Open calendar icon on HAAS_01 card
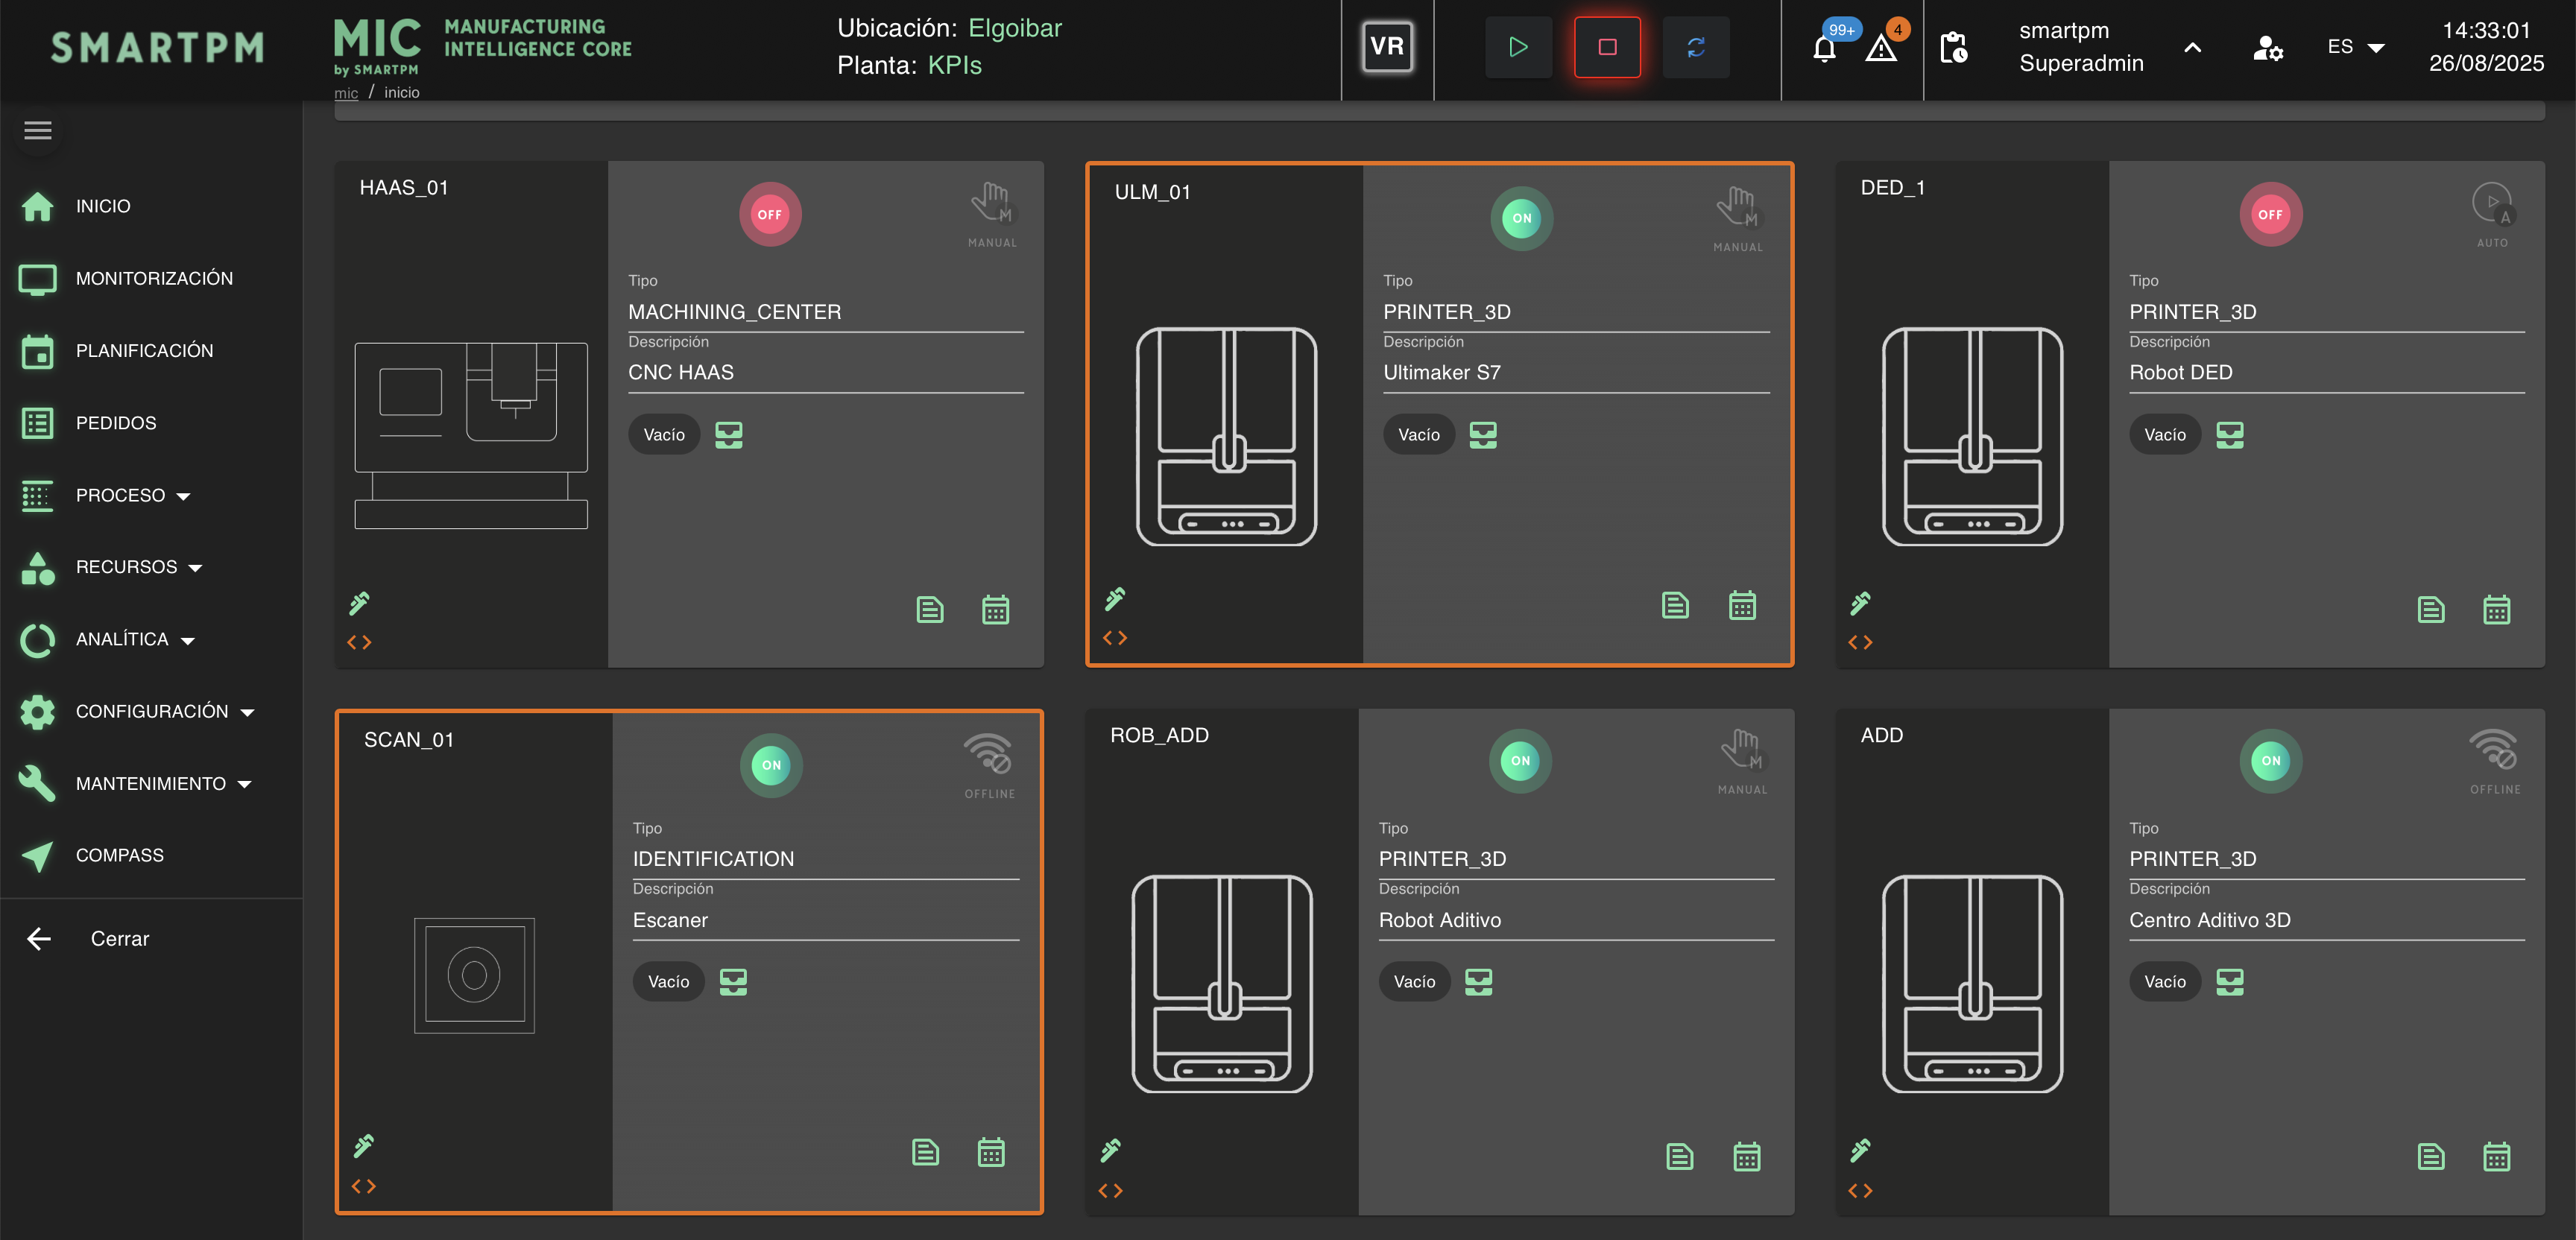This screenshot has width=2576, height=1240. coord(994,609)
